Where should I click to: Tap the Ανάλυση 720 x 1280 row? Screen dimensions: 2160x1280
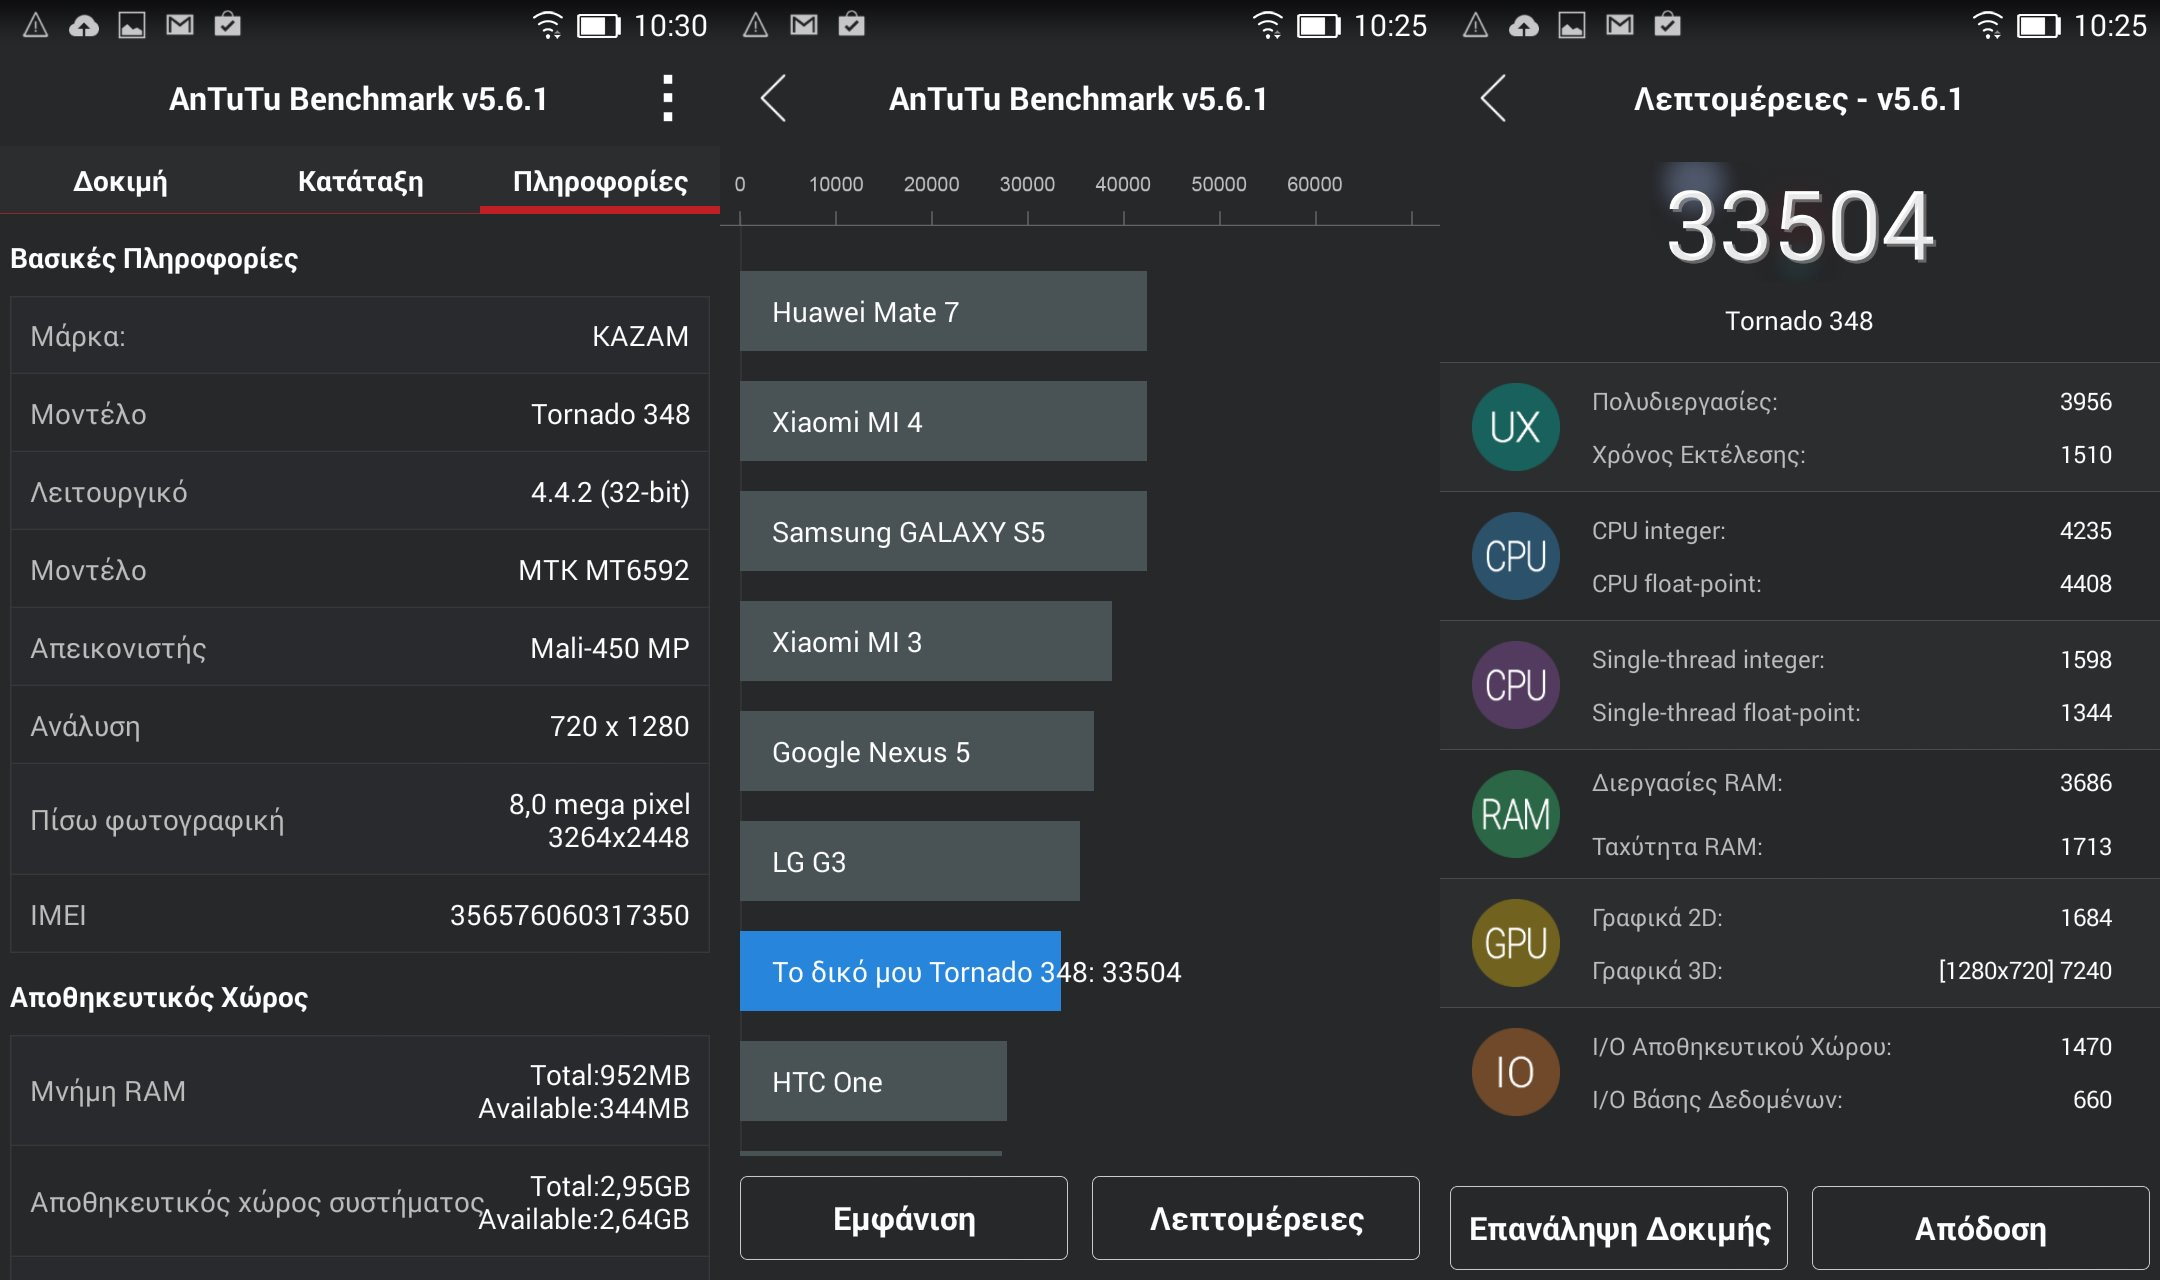click(x=360, y=726)
